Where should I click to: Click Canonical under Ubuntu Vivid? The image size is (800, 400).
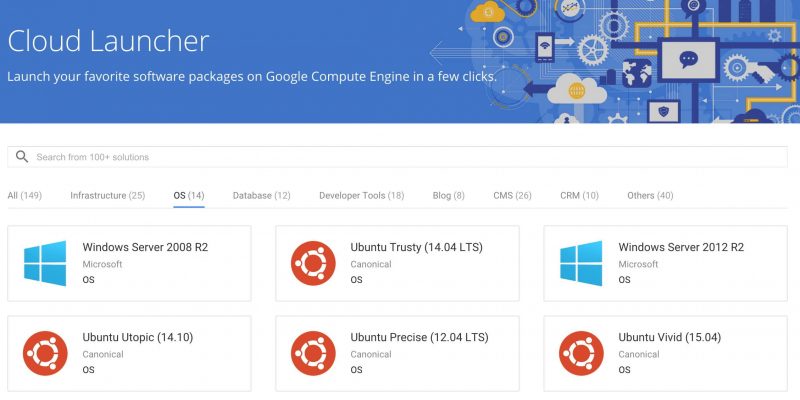[639, 354]
